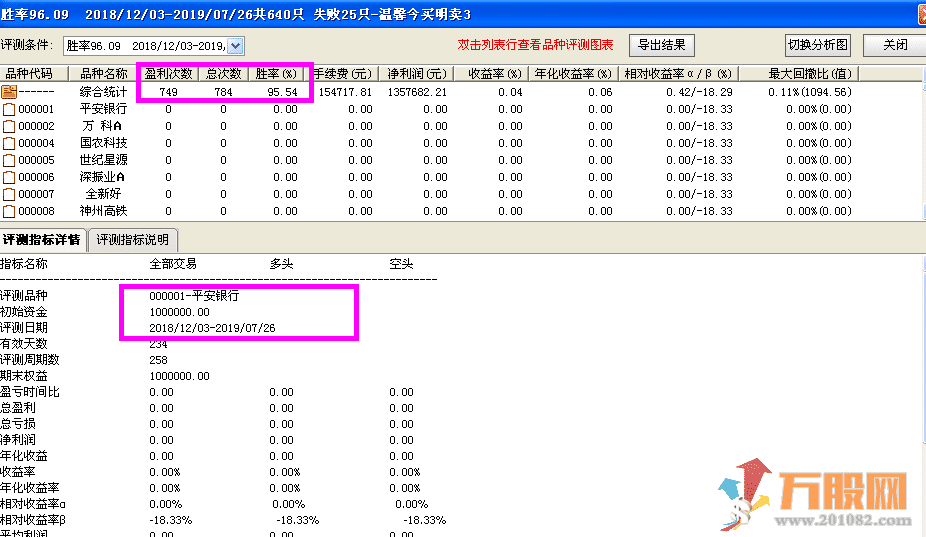Sort by 盈利次数 column header

[168, 74]
